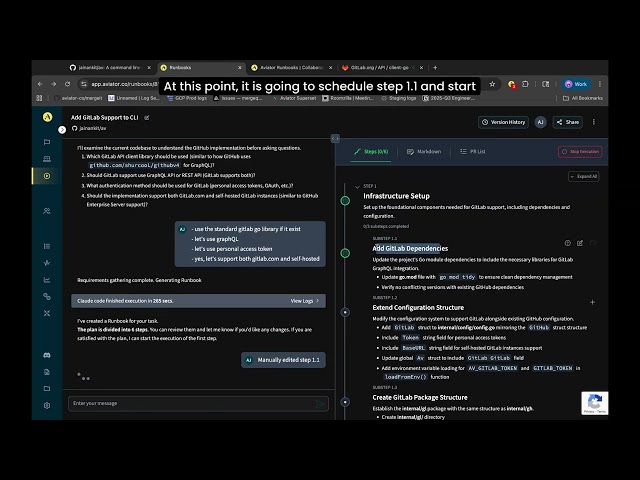Screen dimensions: 640x480
Task: Select the Create GitLab Package Structure heading
Action: pos(420,397)
